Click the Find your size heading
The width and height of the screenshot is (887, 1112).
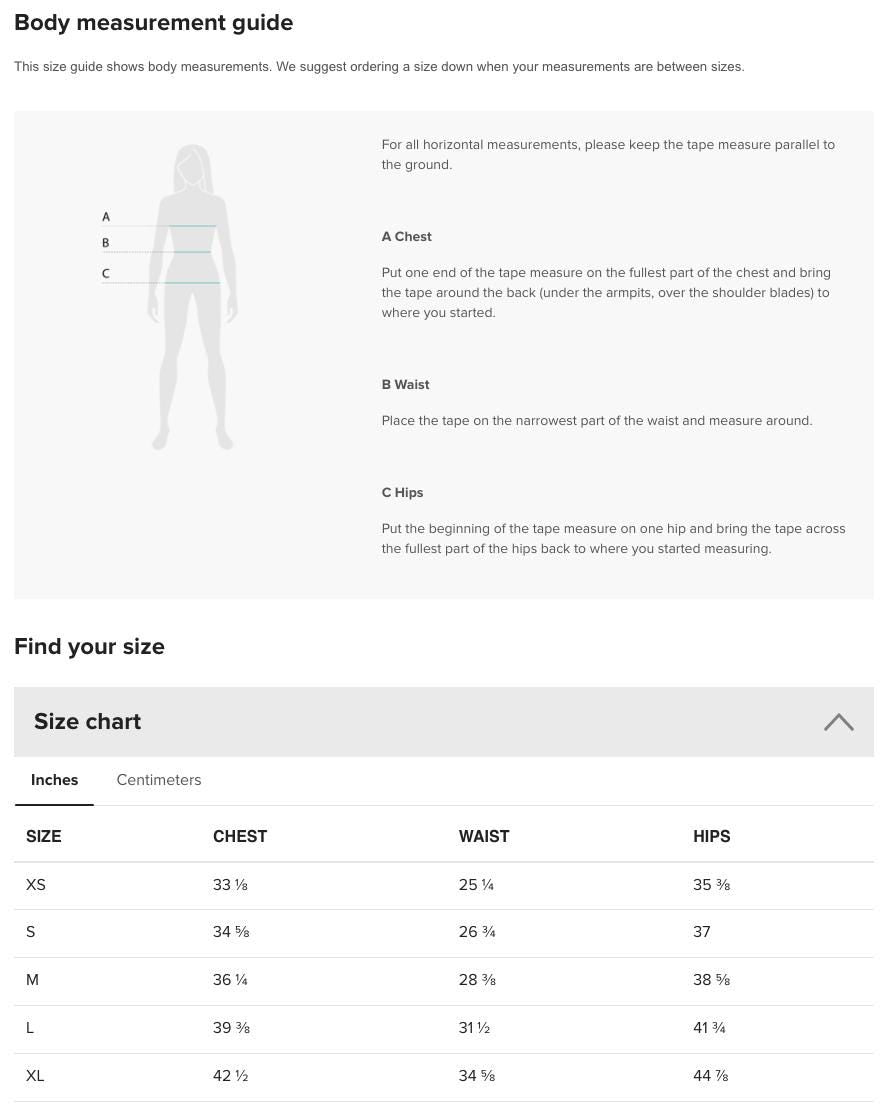tap(89, 647)
